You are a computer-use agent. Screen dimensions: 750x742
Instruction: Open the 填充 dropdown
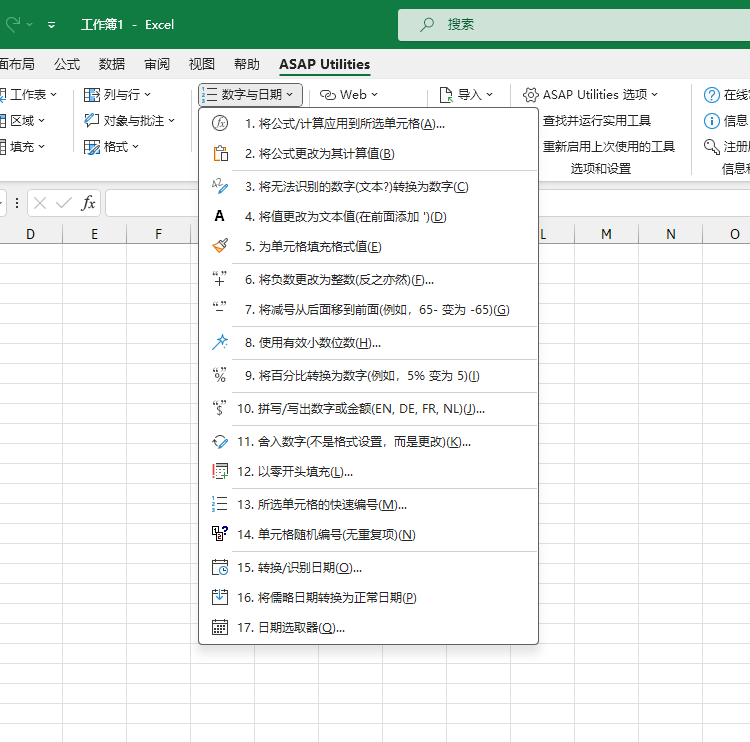(x=22, y=146)
